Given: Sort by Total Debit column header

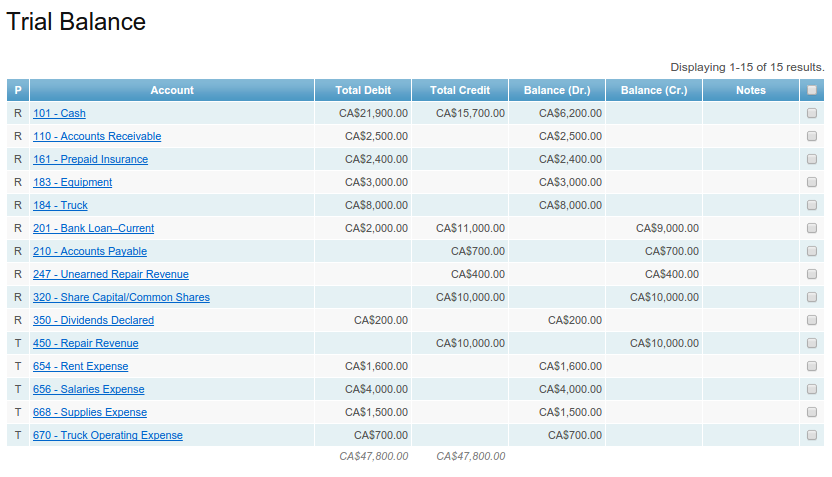Looking at the screenshot, I should [363, 90].
